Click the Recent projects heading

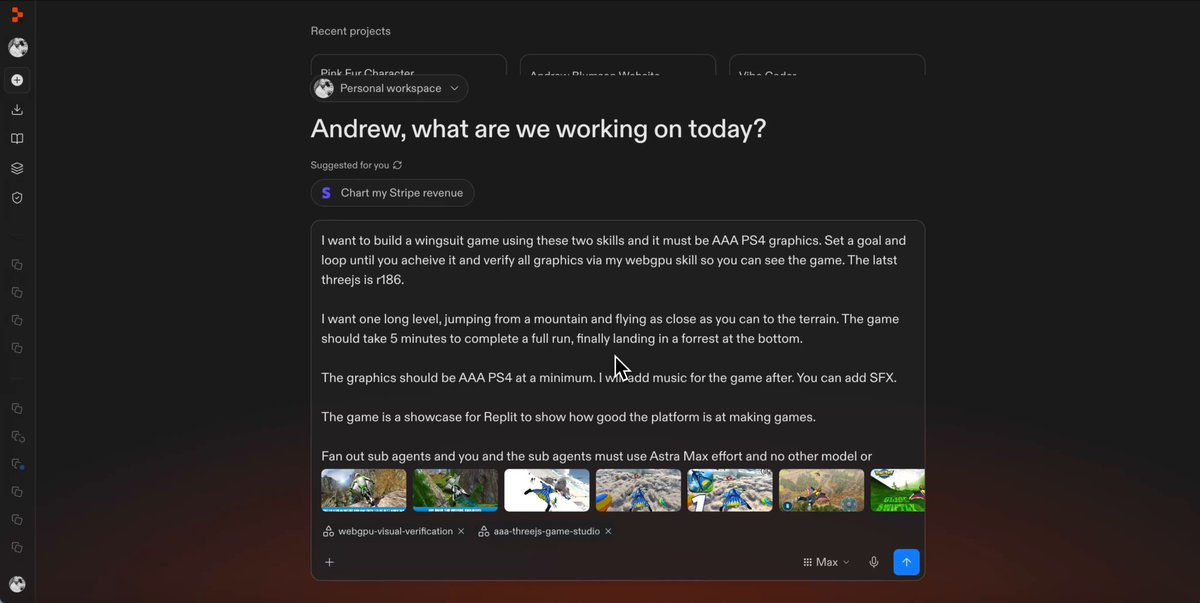pyautogui.click(x=351, y=31)
